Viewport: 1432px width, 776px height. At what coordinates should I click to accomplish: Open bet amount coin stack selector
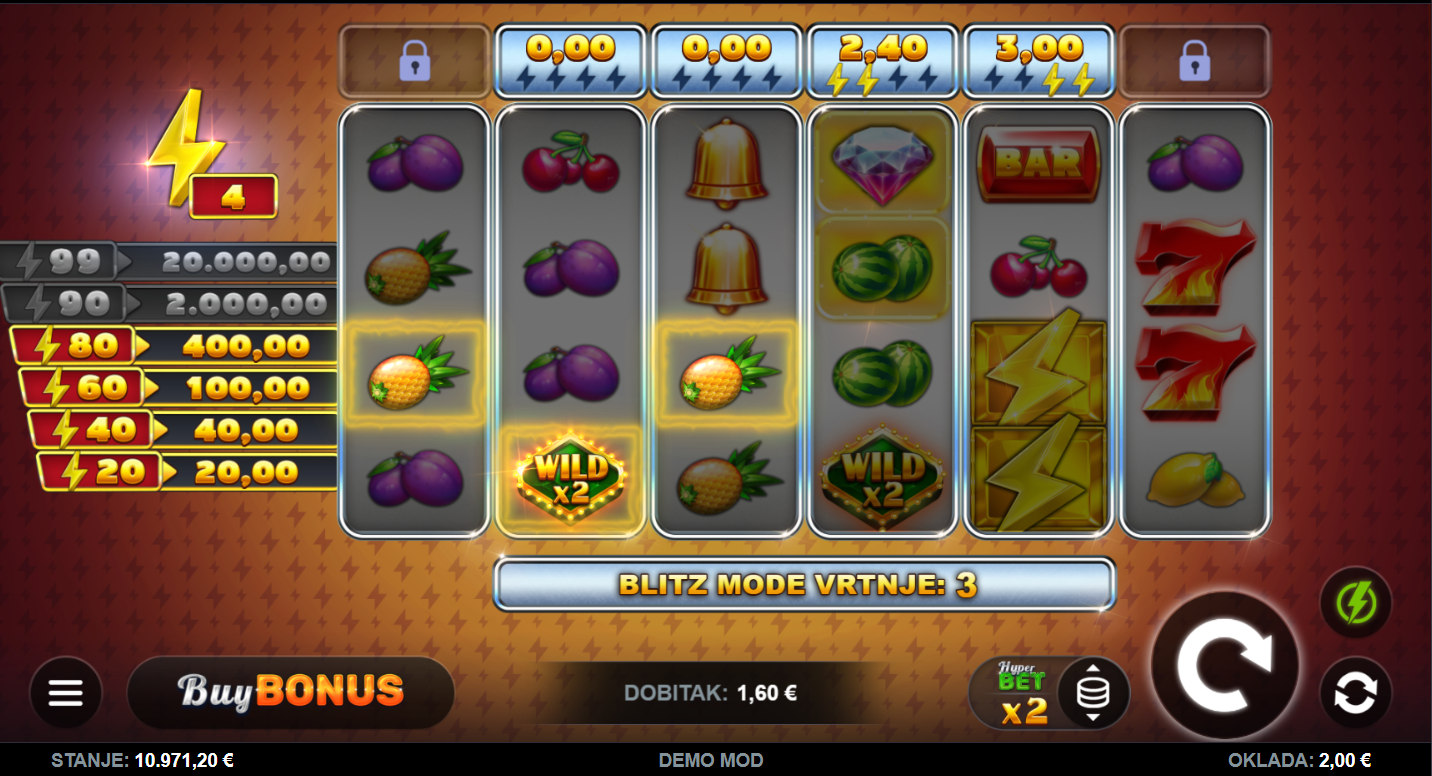(1093, 693)
